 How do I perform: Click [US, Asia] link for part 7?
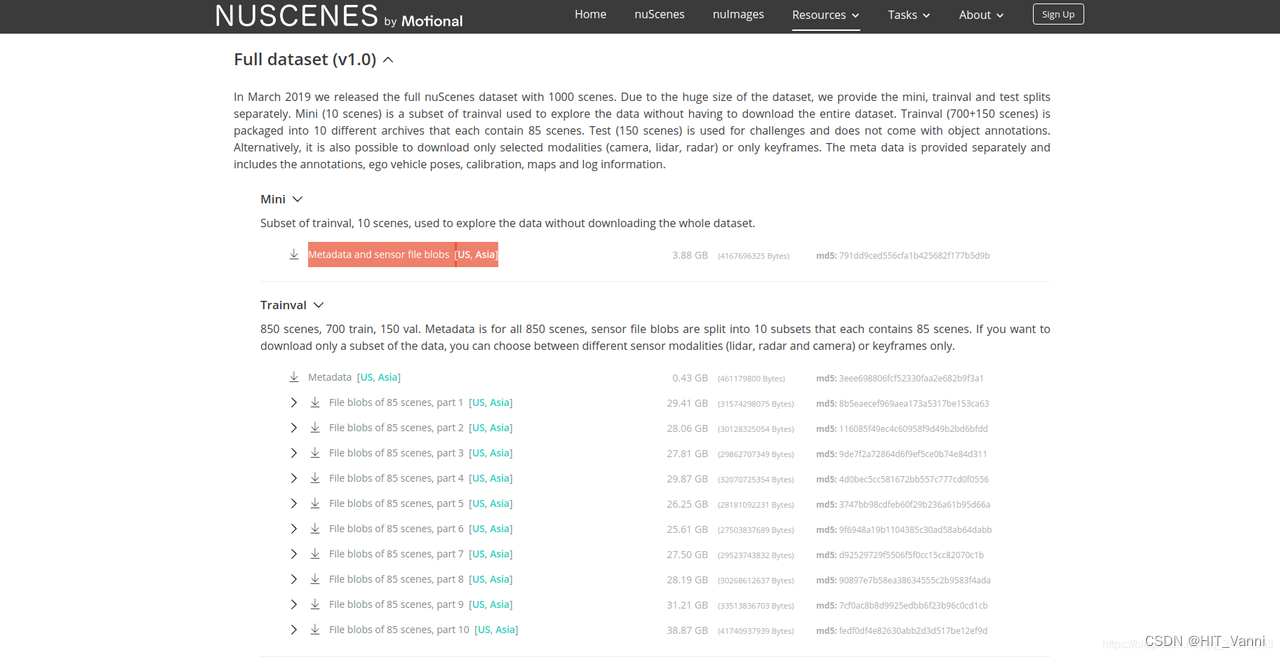[490, 554]
